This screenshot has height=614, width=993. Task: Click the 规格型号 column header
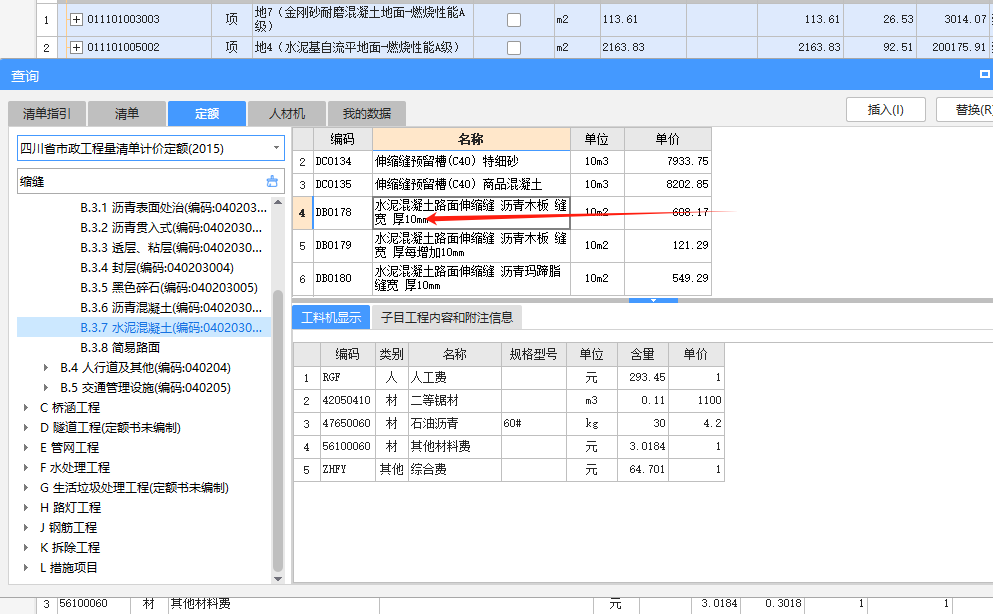tap(533, 354)
